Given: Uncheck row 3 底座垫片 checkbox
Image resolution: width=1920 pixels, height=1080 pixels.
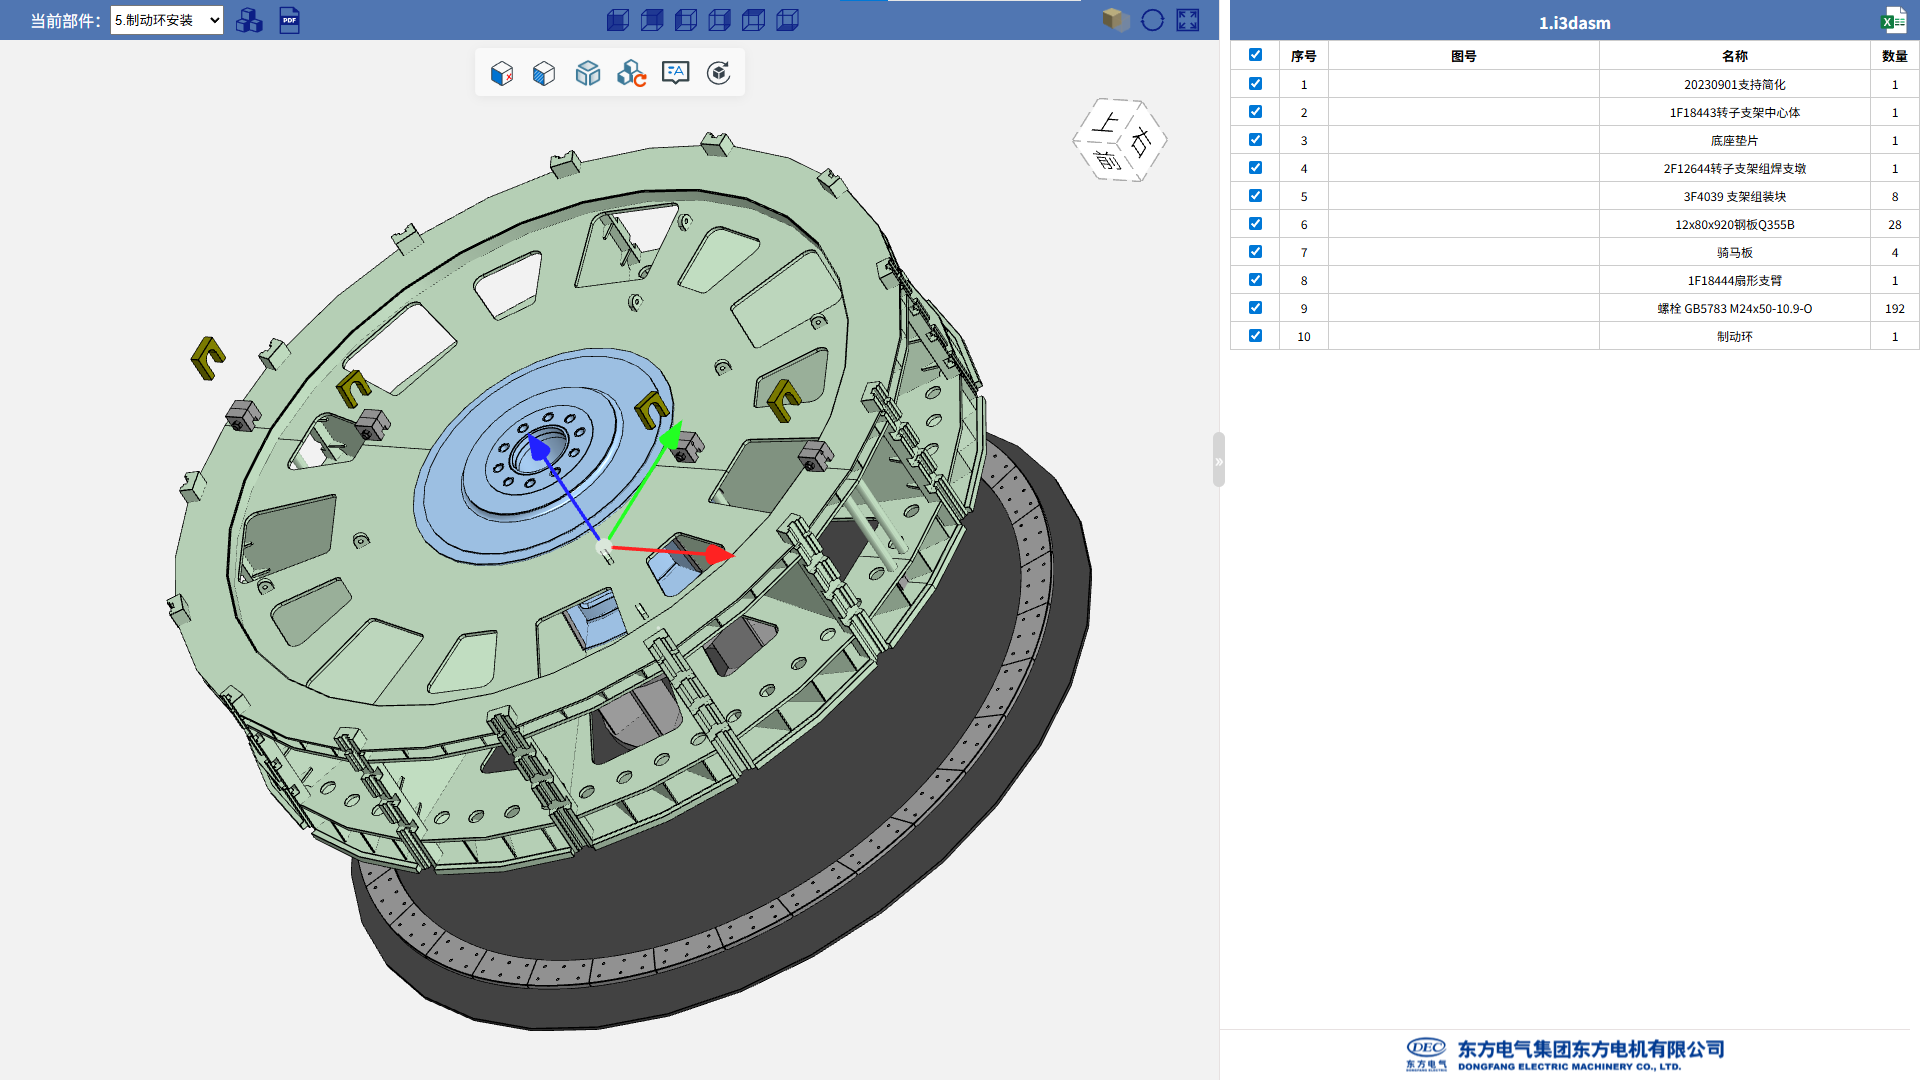Looking at the screenshot, I should tap(1255, 140).
